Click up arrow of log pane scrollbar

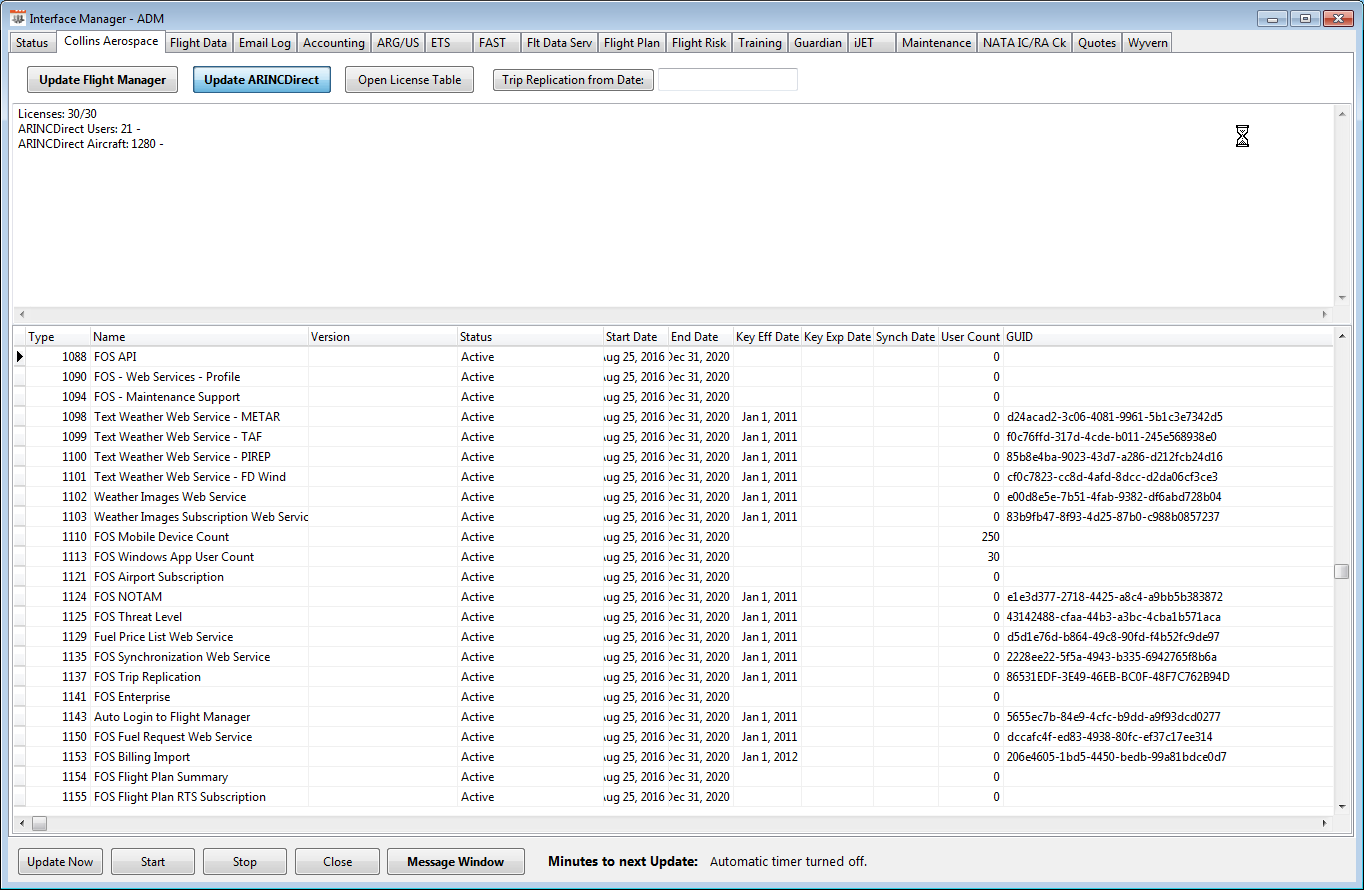coord(1342,112)
